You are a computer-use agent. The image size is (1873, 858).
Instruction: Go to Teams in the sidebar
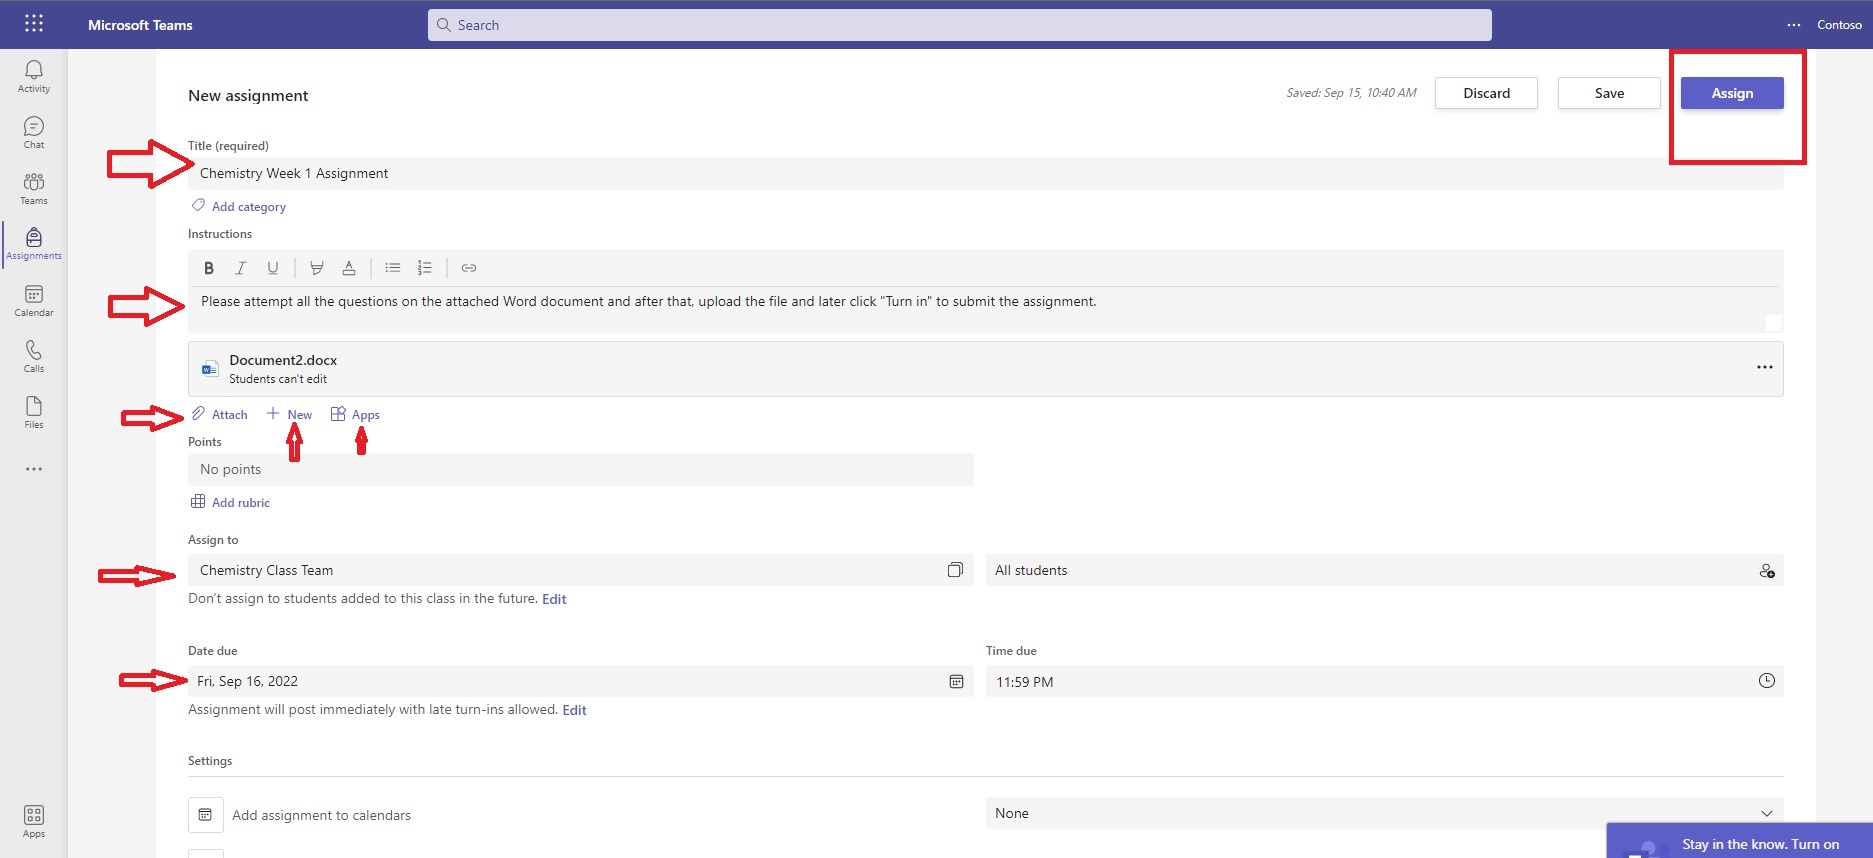point(34,188)
